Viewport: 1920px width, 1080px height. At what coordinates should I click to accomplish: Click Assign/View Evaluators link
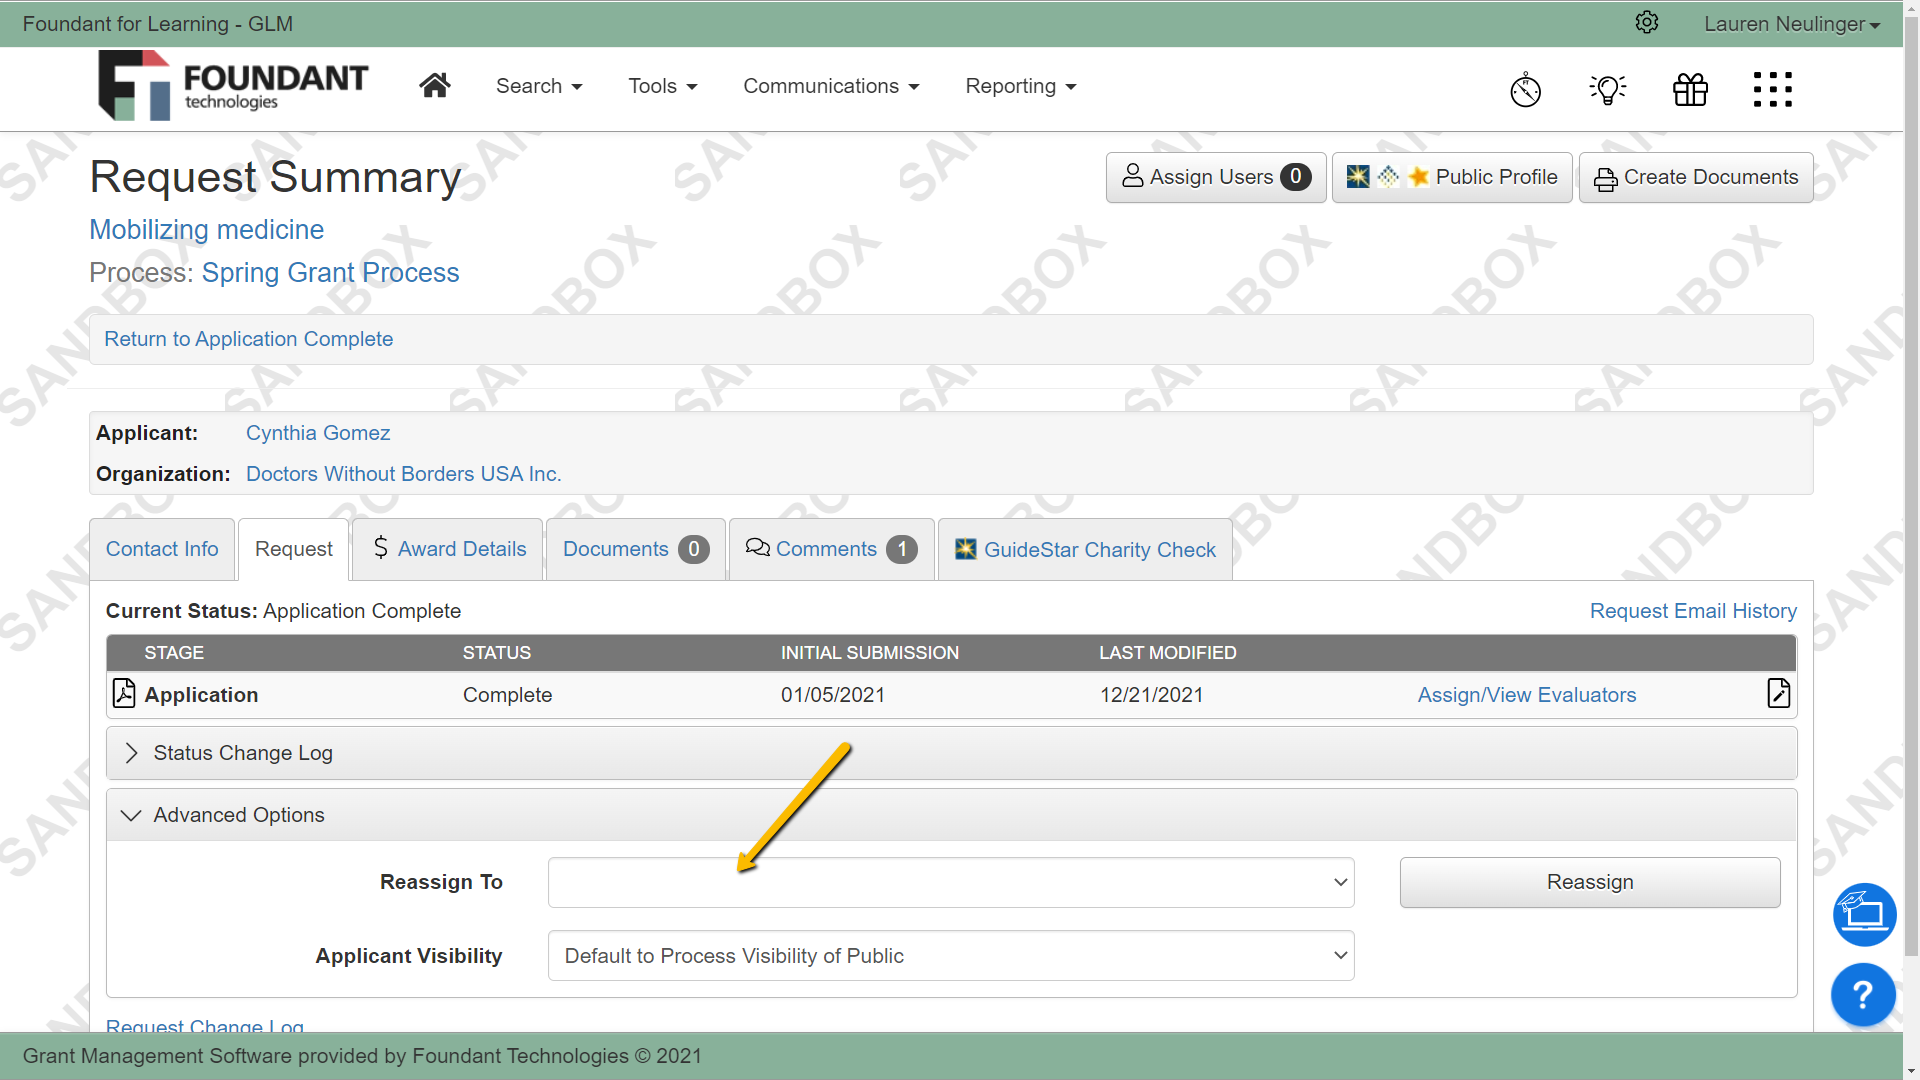(x=1526, y=695)
